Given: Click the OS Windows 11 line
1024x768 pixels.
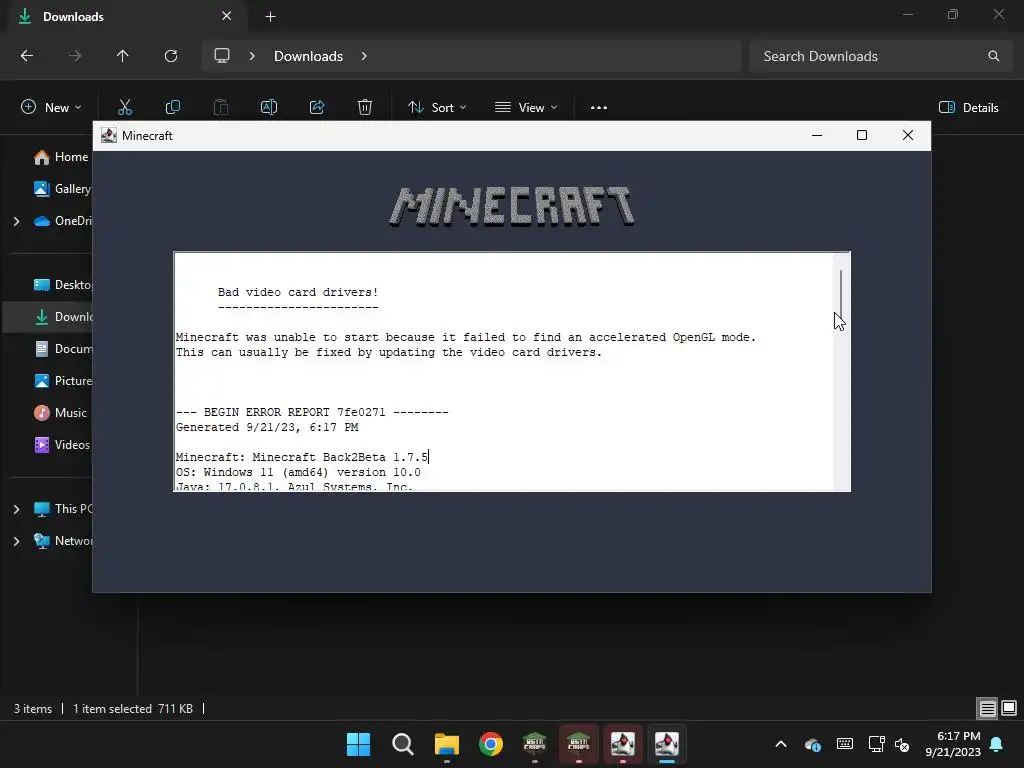Looking at the screenshot, I should click(x=298, y=472).
